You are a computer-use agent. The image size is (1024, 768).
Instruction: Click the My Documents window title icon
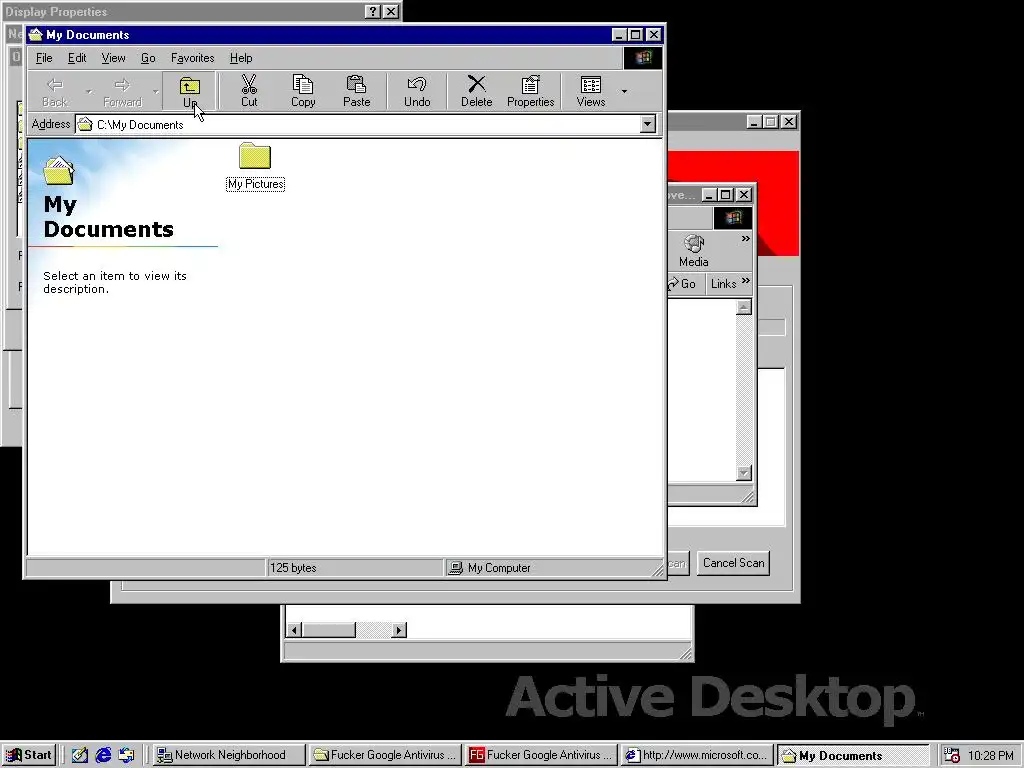(x=36, y=35)
